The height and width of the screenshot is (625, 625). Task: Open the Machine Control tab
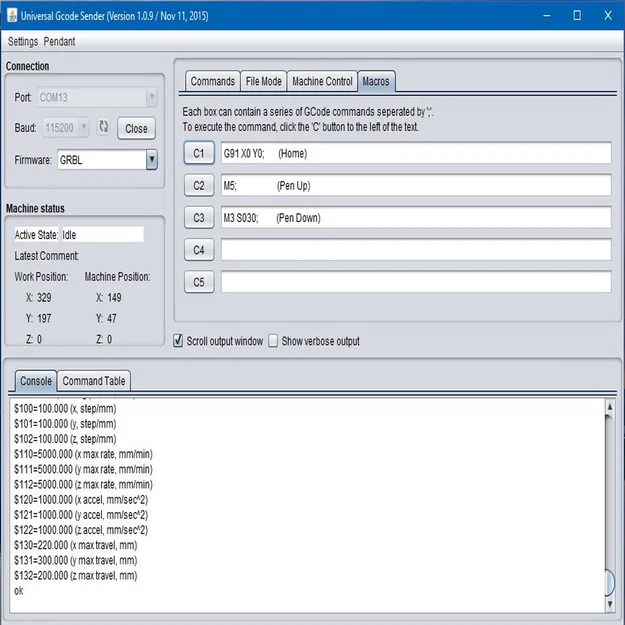tap(322, 81)
